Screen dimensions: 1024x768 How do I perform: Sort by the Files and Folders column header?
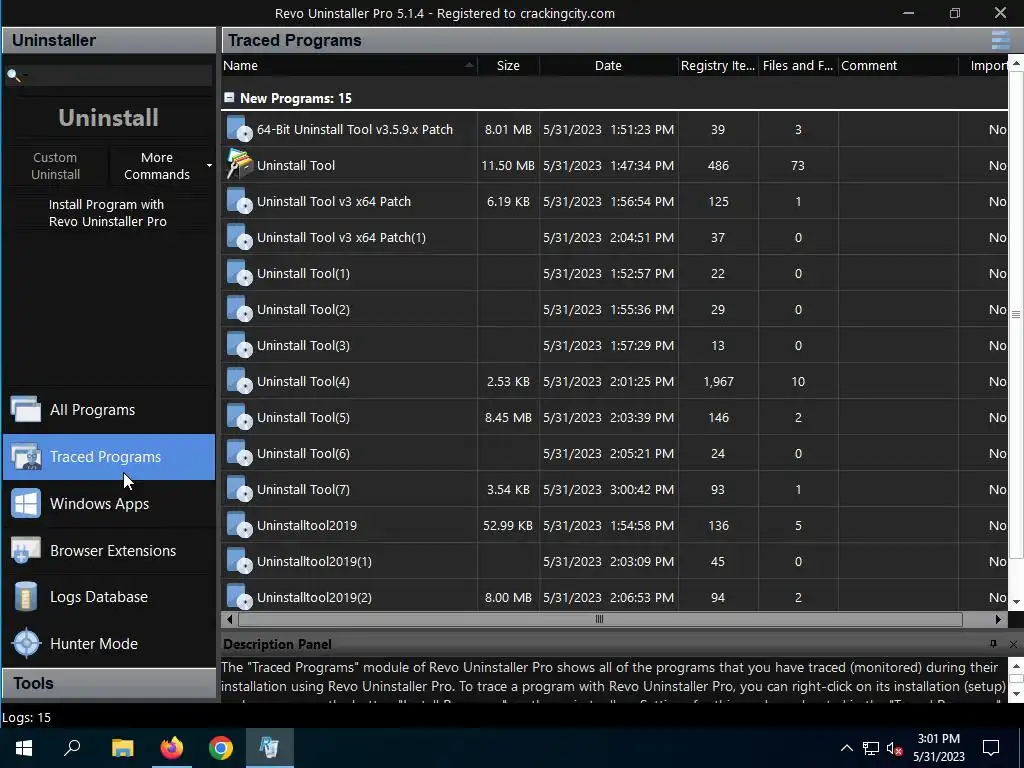(798, 65)
